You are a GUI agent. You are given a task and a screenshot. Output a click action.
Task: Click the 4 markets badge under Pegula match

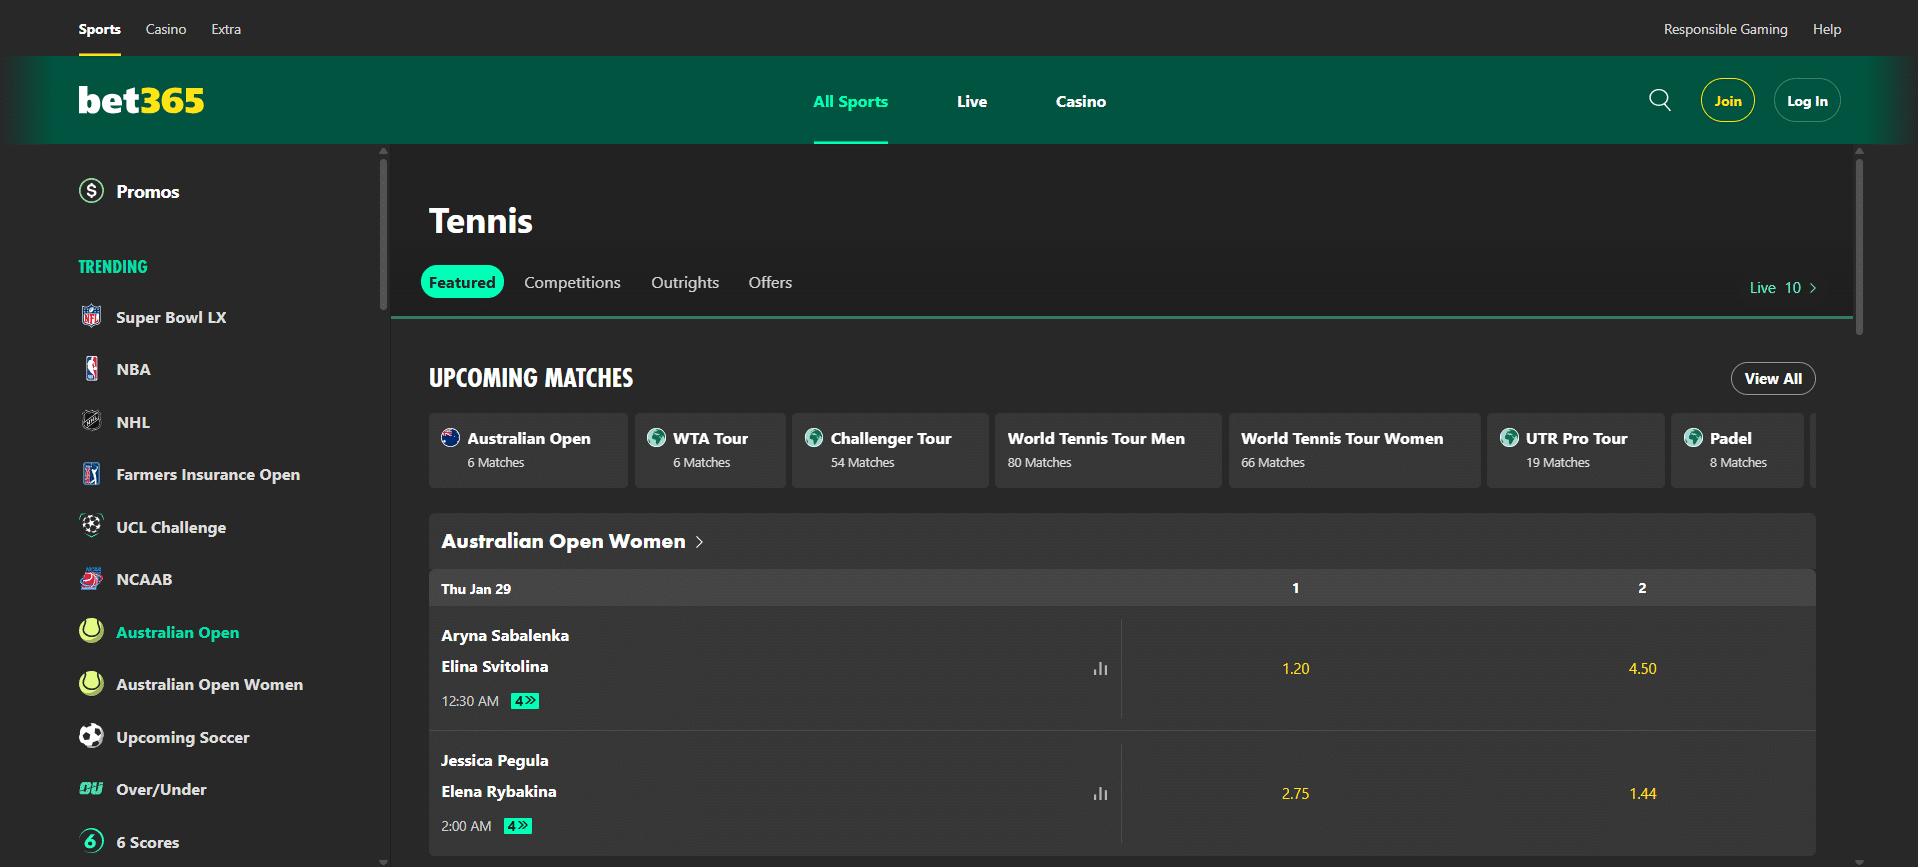(518, 826)
